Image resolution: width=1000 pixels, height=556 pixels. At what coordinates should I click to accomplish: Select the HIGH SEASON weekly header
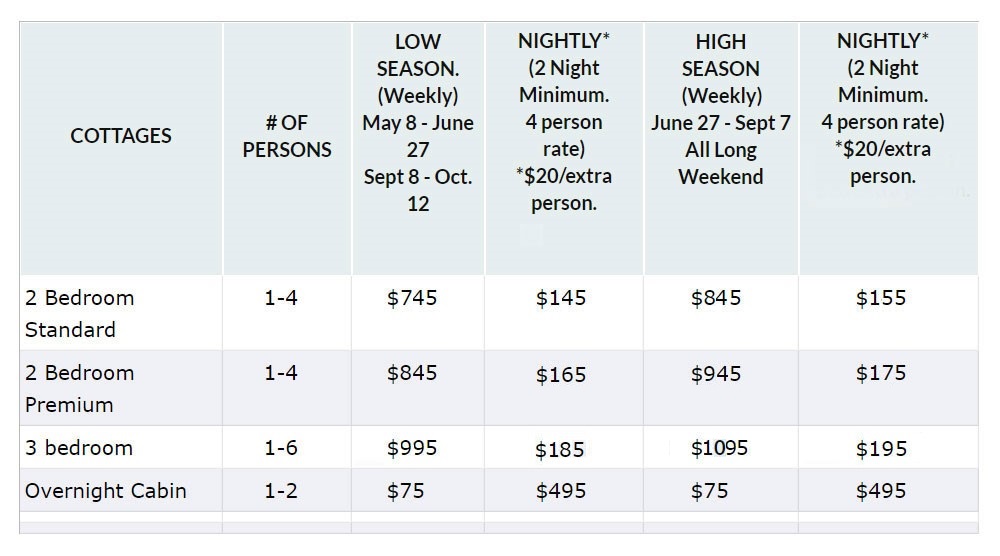coord(721,109)
